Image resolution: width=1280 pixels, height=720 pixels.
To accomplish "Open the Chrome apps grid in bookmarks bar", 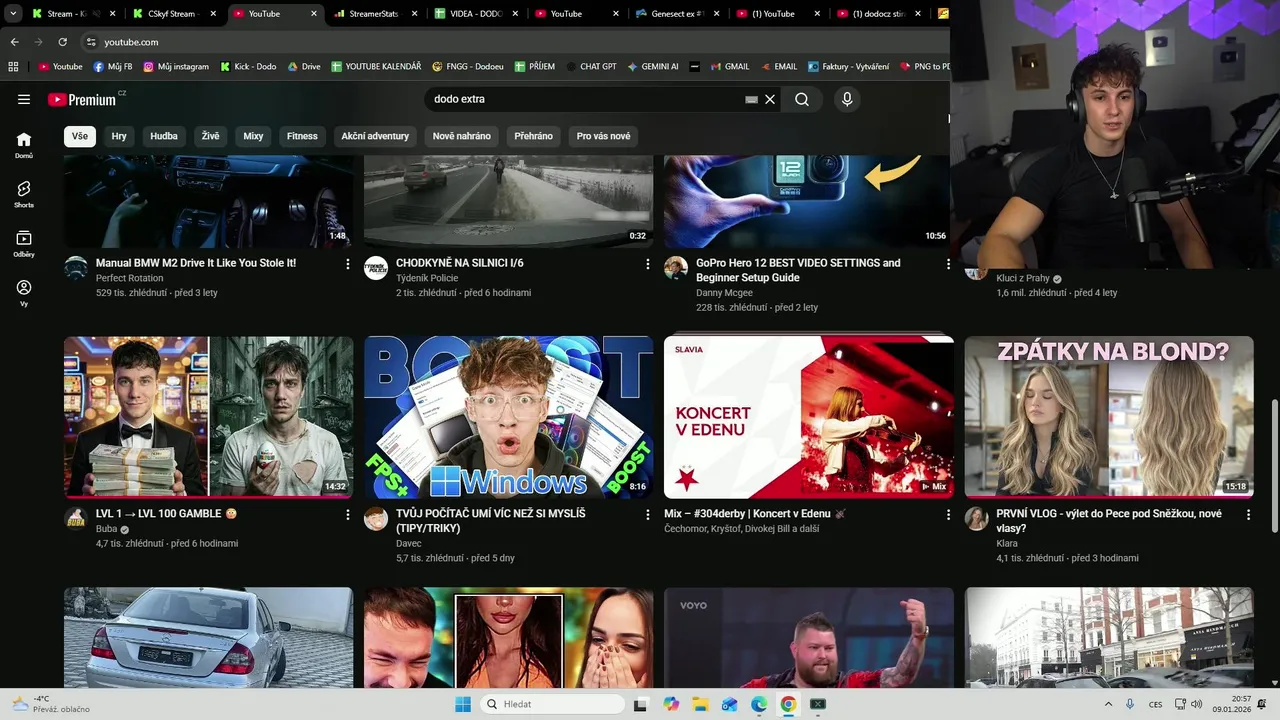I will click(13, 67).
